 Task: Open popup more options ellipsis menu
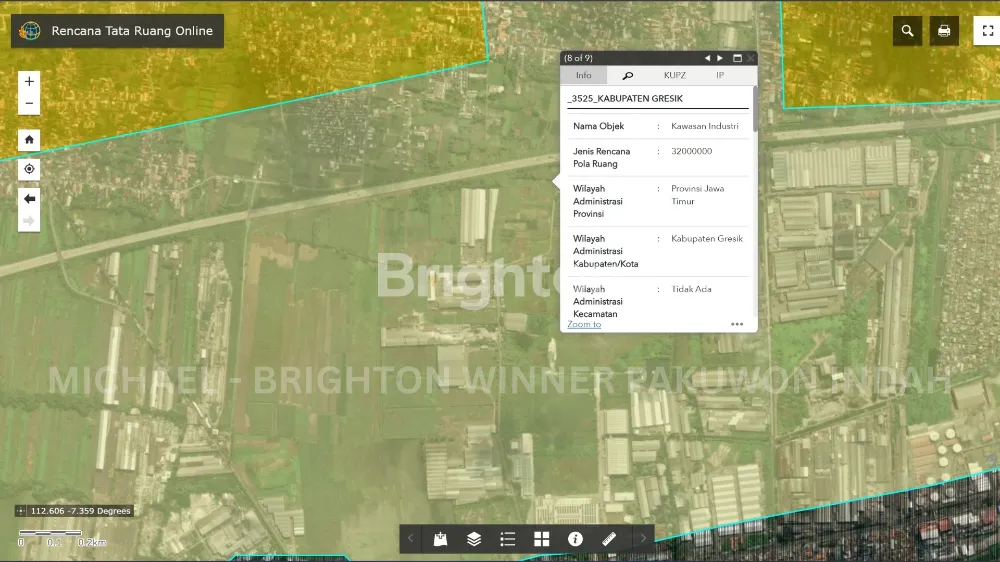[x=737, y=324]
